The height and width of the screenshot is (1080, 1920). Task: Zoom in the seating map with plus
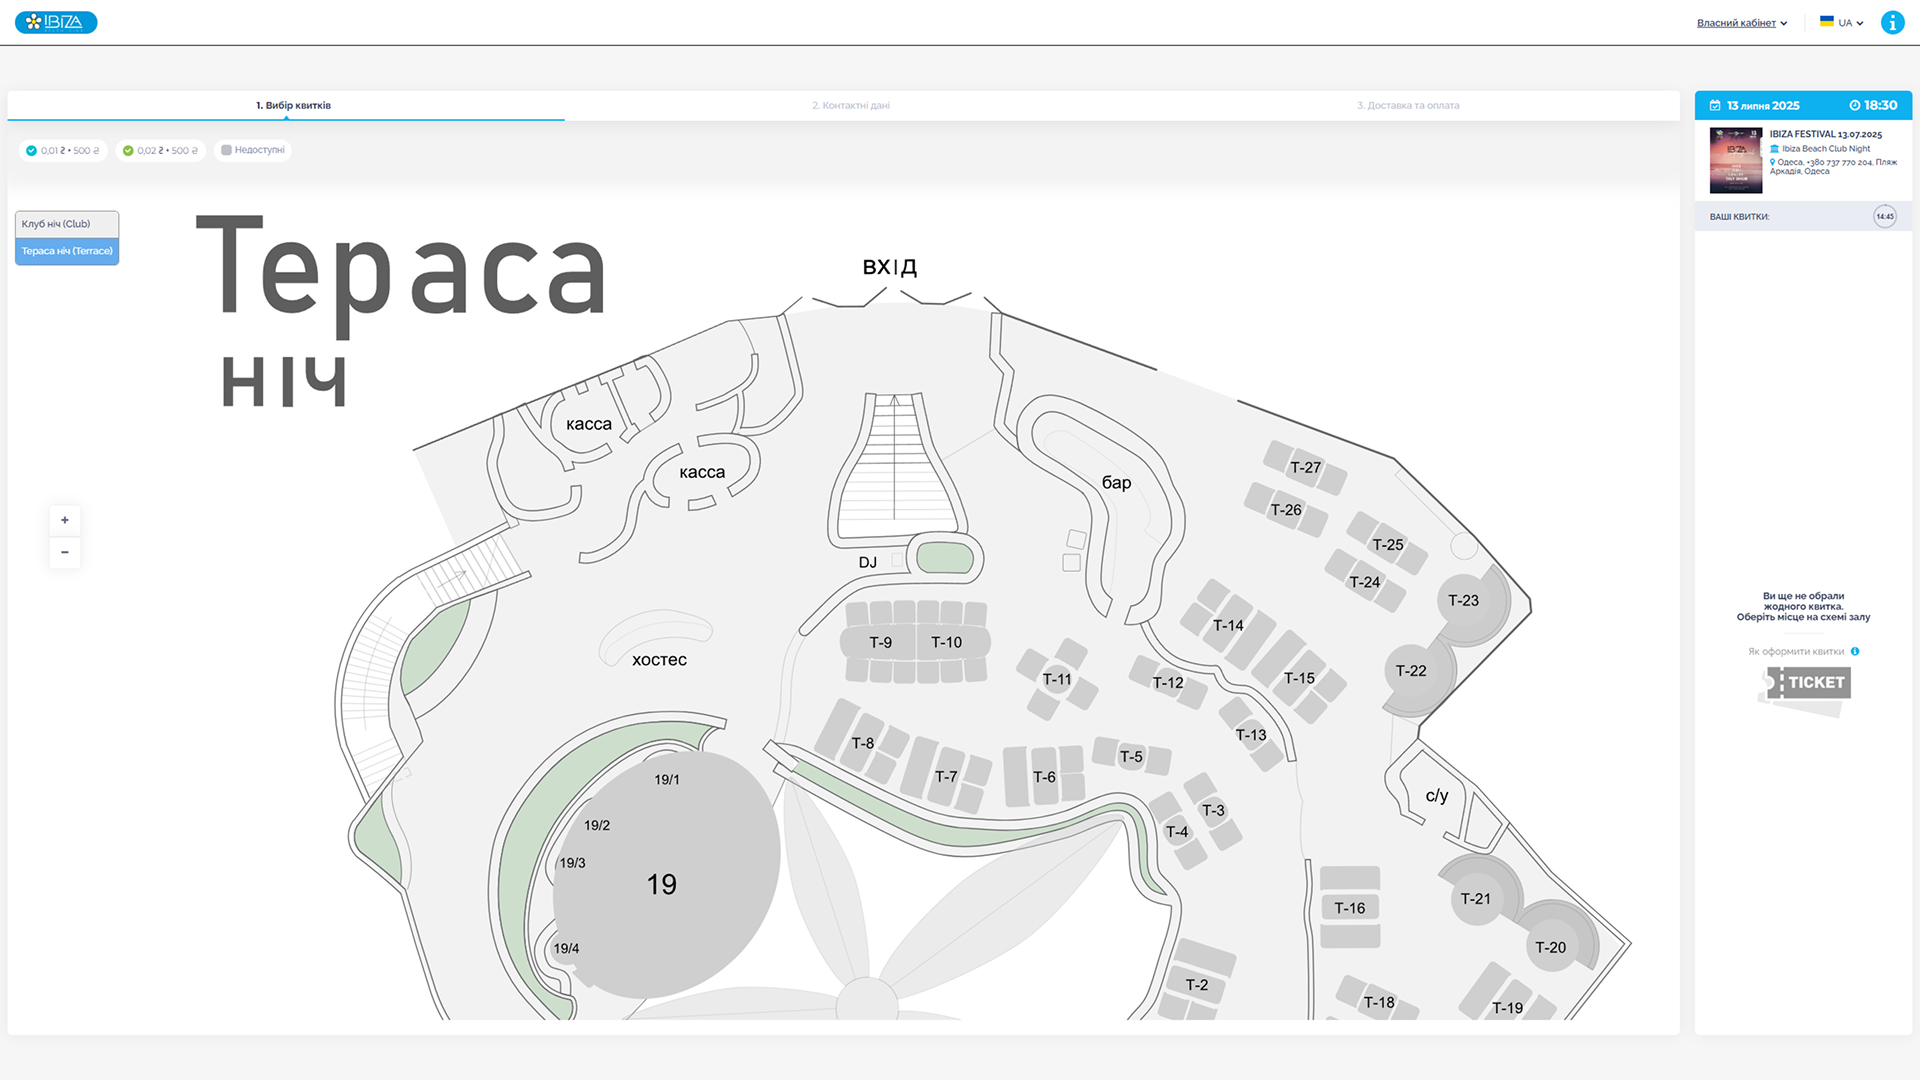click(x=65, y=520)
